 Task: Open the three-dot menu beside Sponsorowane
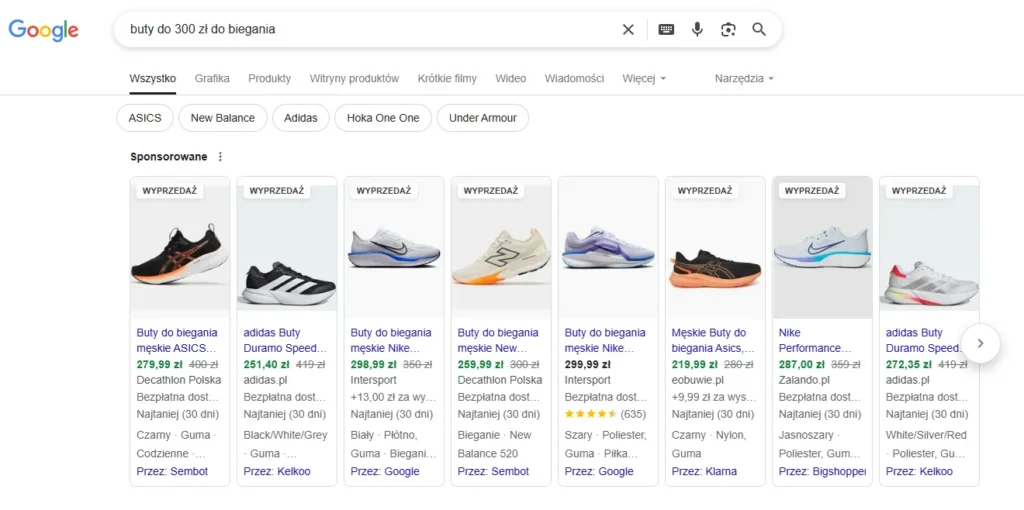pos(221,157)
